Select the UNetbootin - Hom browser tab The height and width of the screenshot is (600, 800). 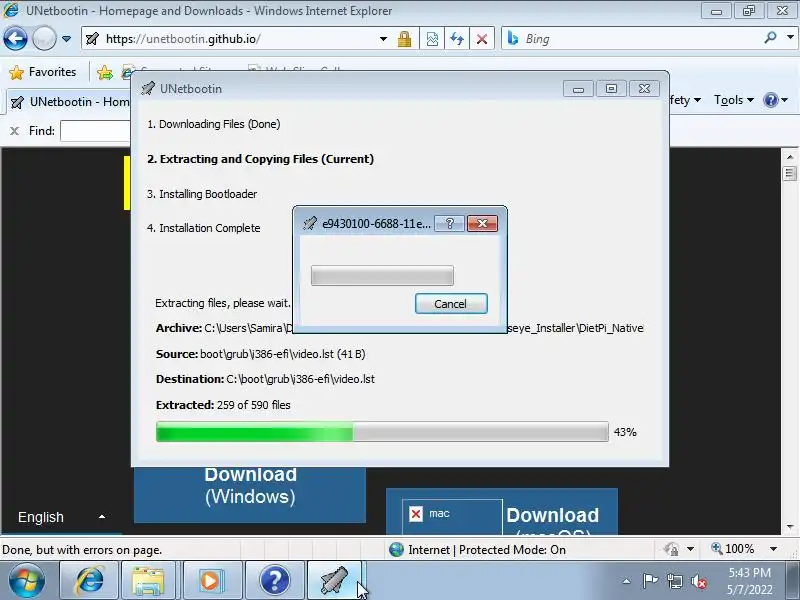click(69, 102)
